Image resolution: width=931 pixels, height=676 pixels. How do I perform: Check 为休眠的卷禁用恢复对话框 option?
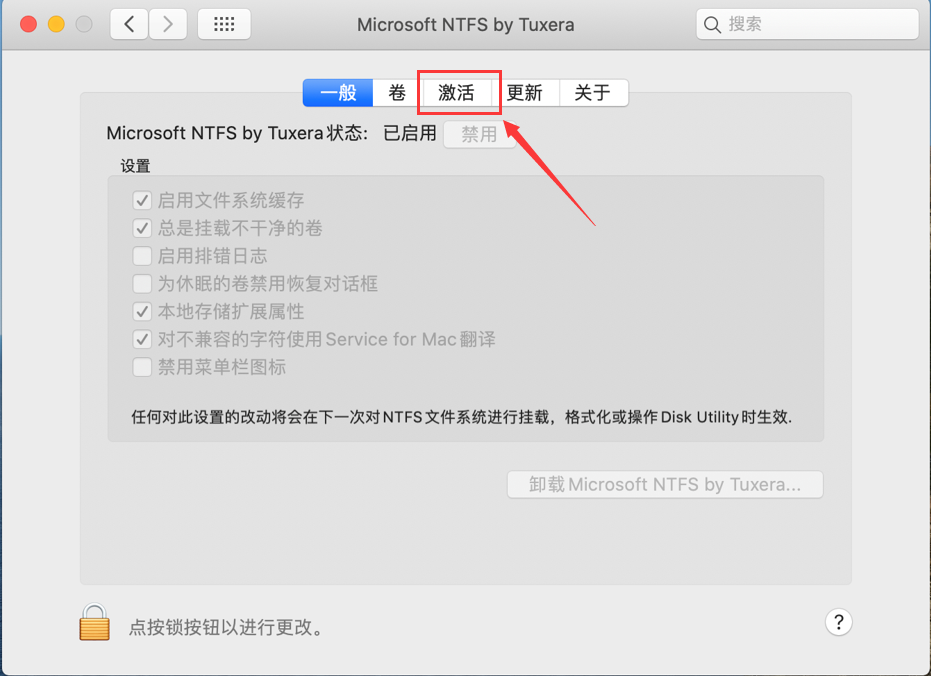click(x=142, y=284)
